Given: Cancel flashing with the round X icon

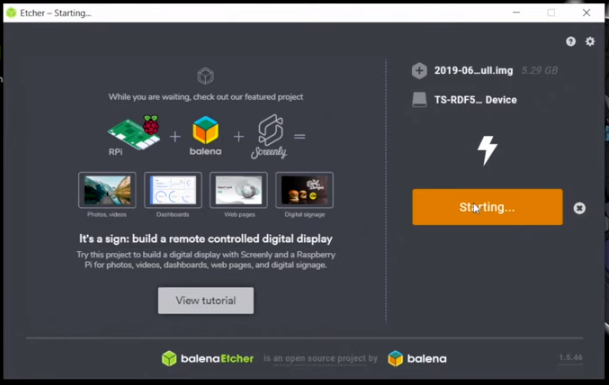Looking at the screenshot, I should (x=579, y=208).
